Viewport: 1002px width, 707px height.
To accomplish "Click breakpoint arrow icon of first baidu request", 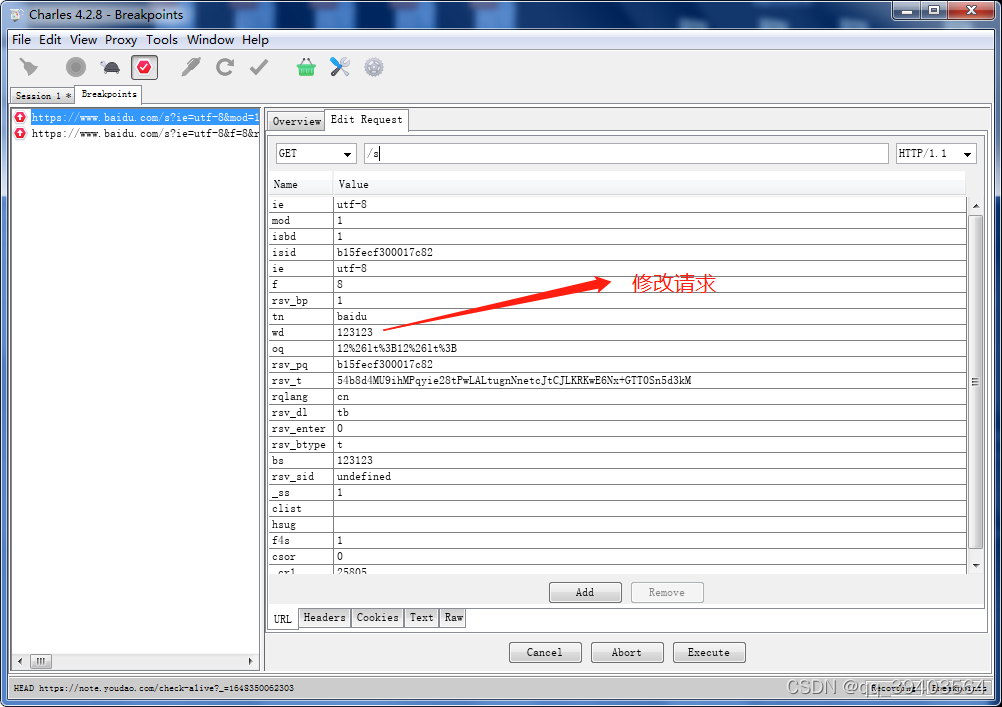I will [20, 117].
